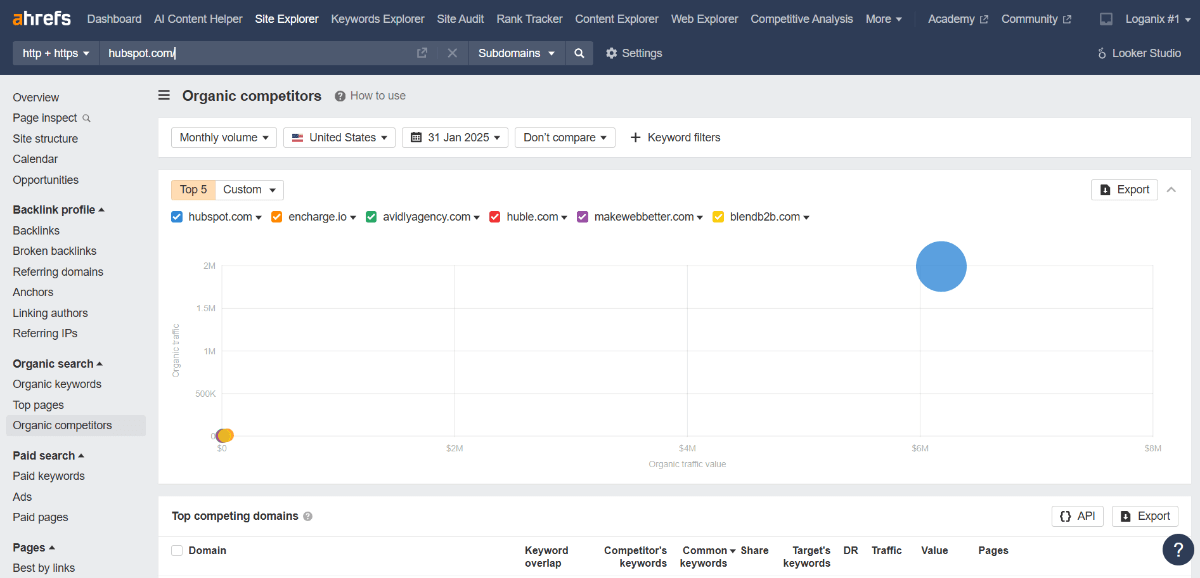
Task: Open Site structure in the sidebar
Action: click(x=45, y=139)
